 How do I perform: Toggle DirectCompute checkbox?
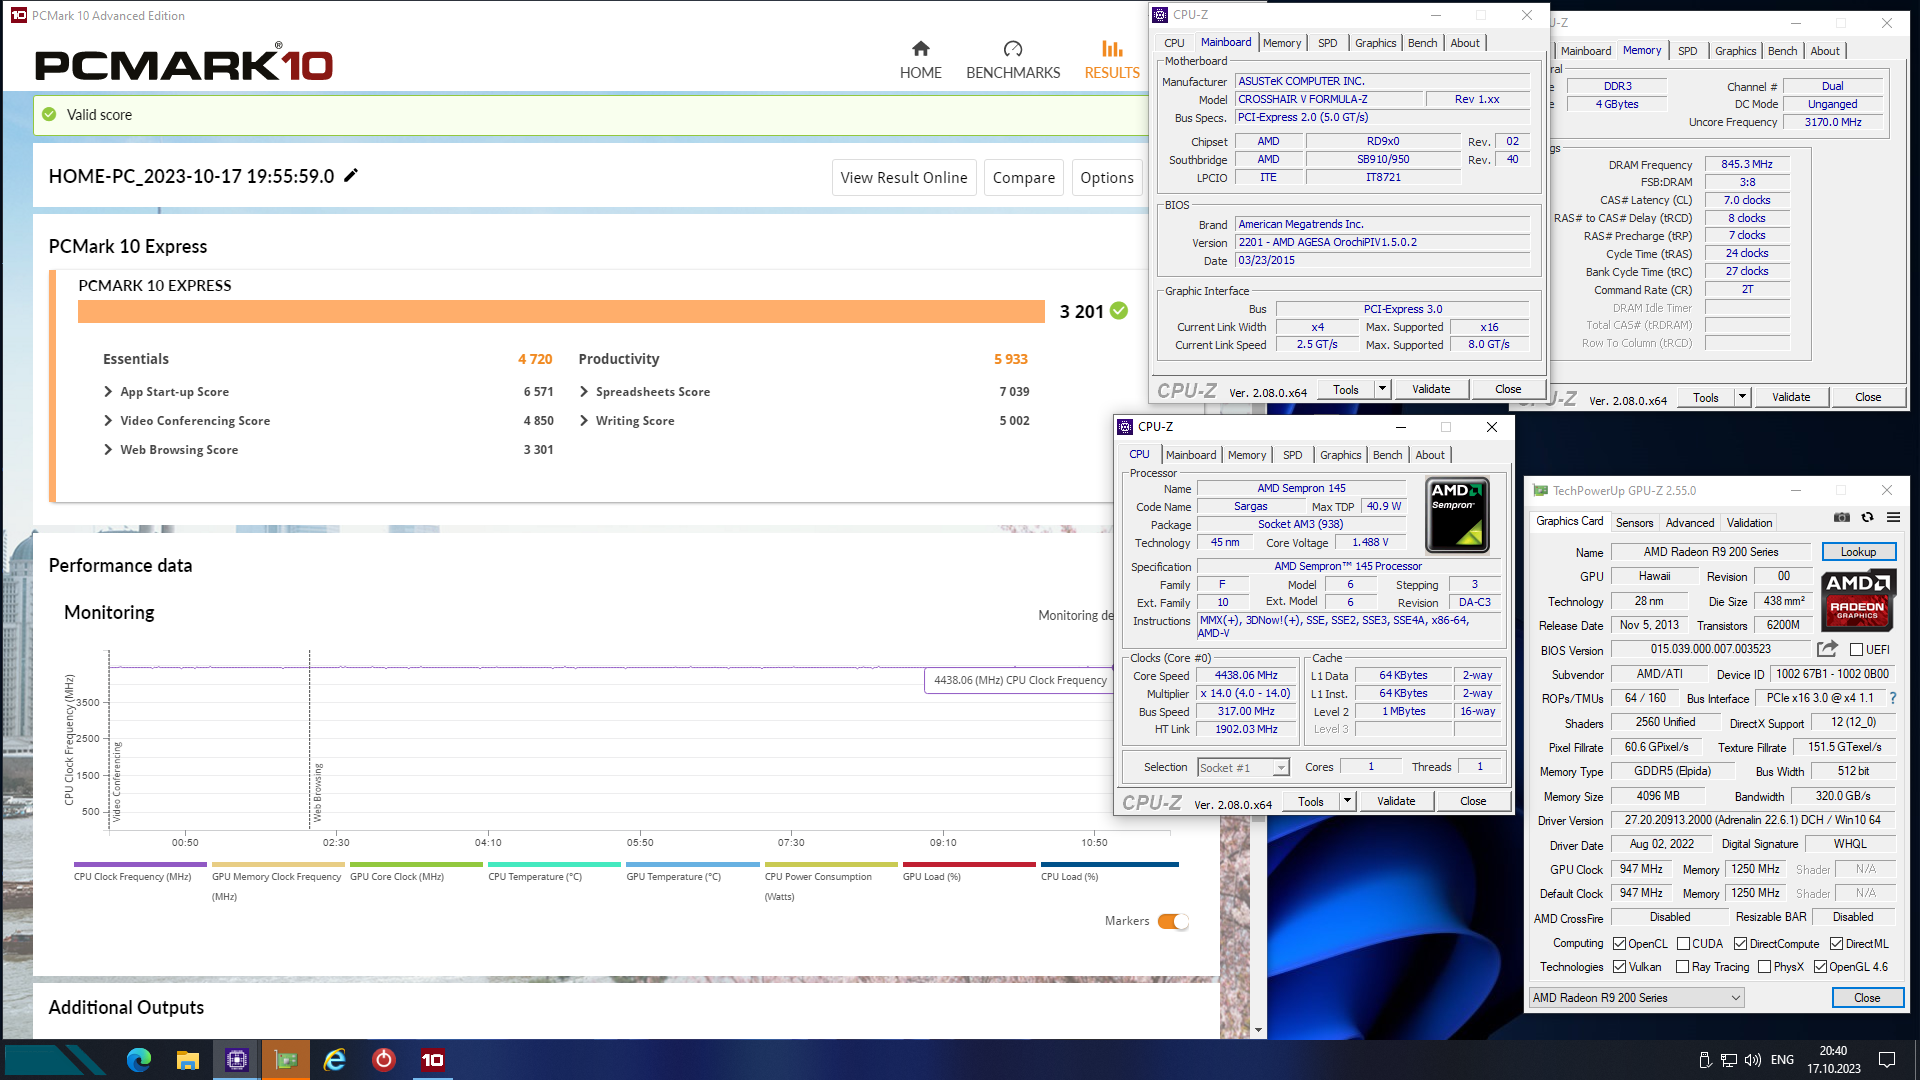point(1740,944)
